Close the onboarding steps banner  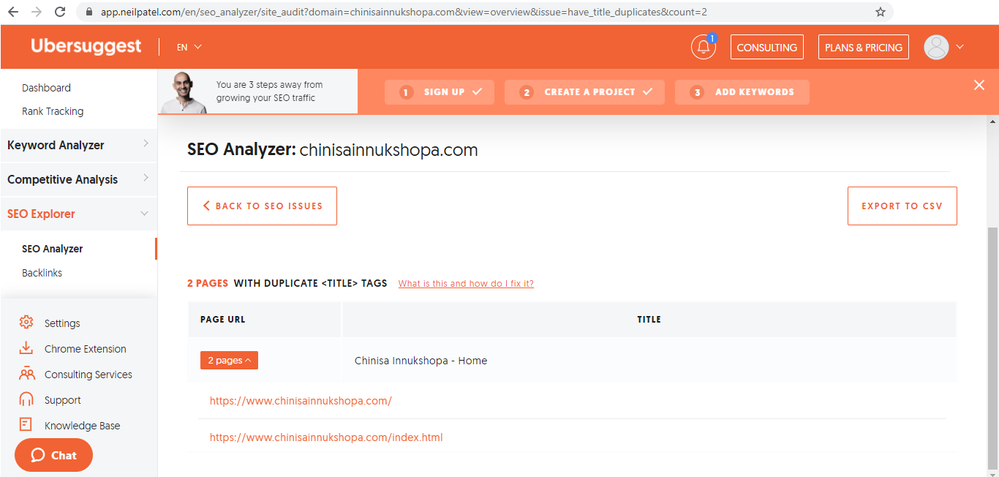click(x=979, y=85)
